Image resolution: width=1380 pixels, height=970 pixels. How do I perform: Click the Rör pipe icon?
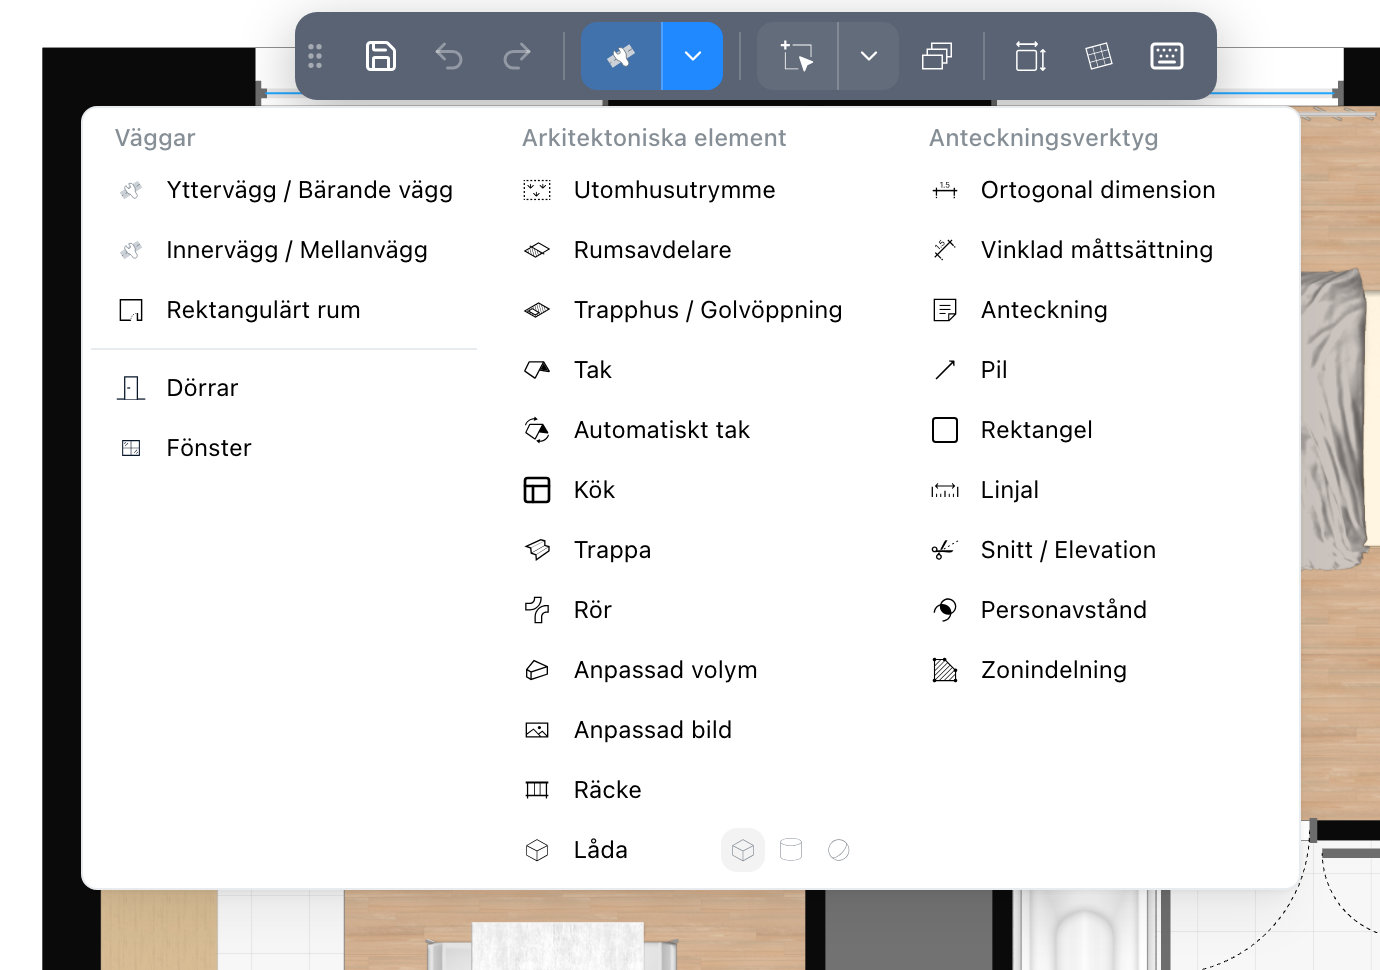coord(537,610)
